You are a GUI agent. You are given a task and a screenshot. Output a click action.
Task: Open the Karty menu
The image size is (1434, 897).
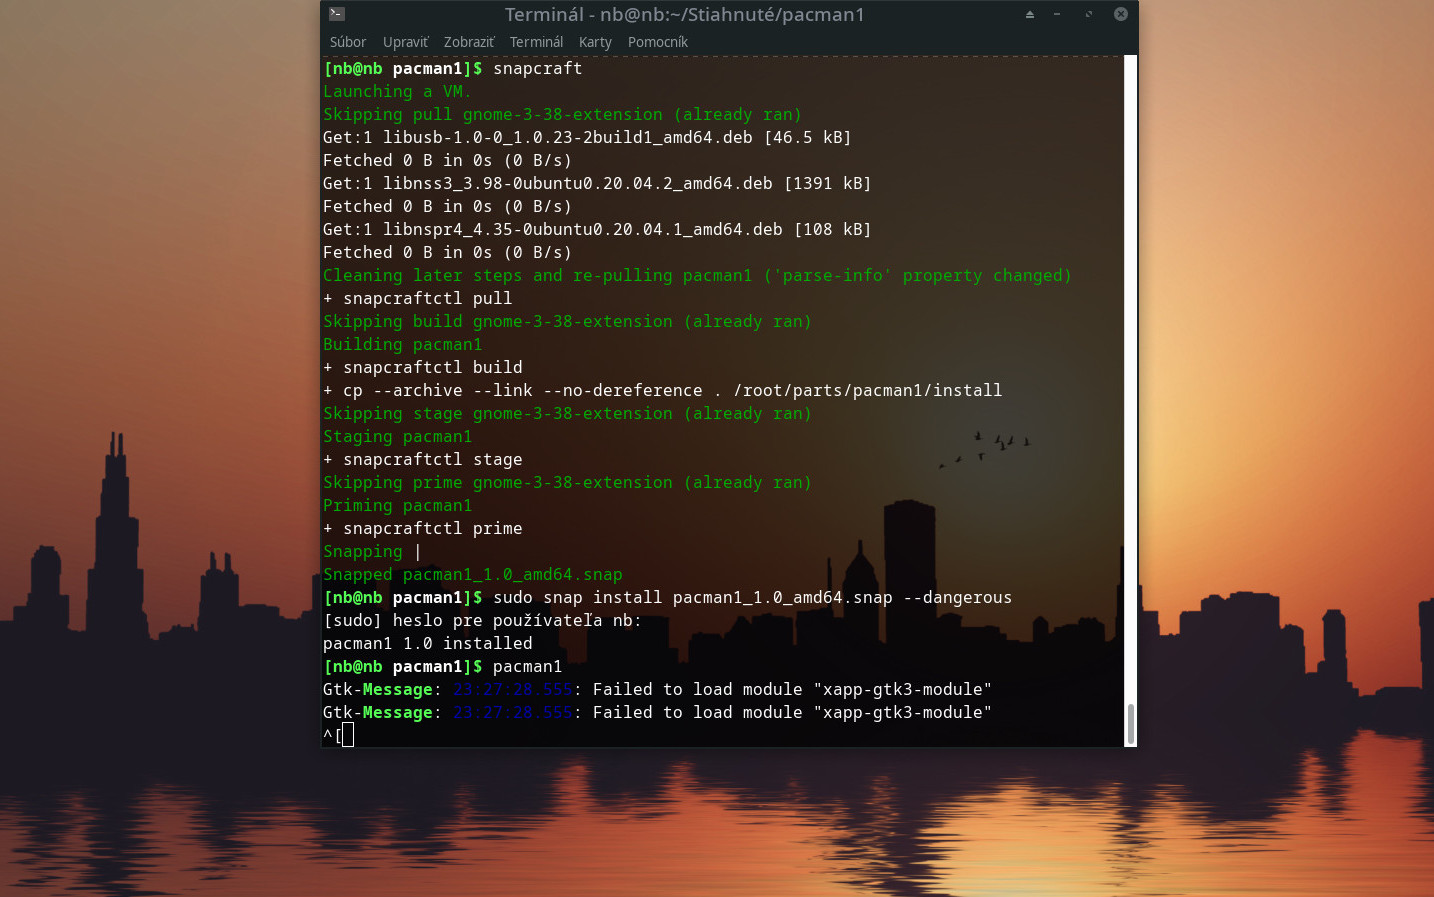click(x=595, y=42)
